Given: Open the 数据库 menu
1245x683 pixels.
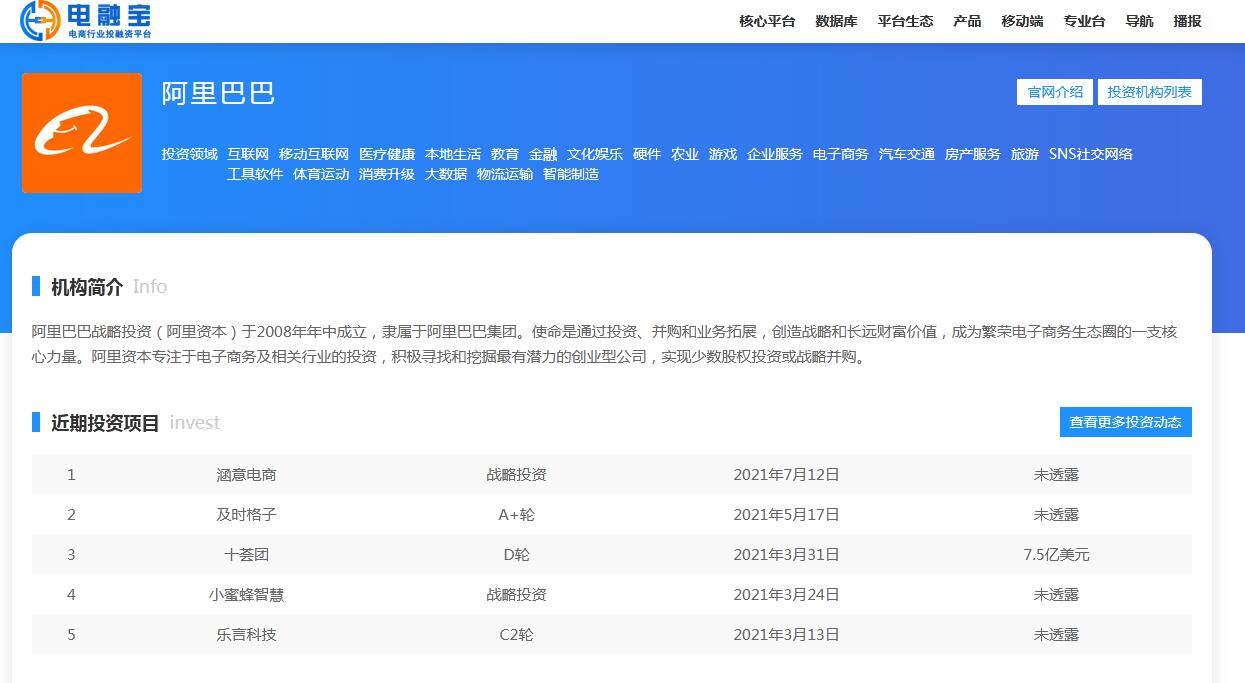Looking at the screenshot, I should 836,21.
